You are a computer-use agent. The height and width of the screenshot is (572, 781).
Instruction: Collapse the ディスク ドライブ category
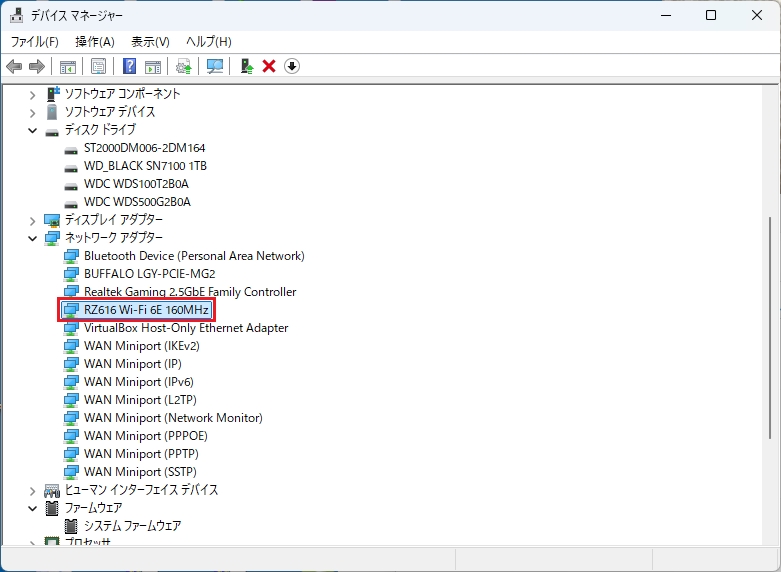[32, 131]
